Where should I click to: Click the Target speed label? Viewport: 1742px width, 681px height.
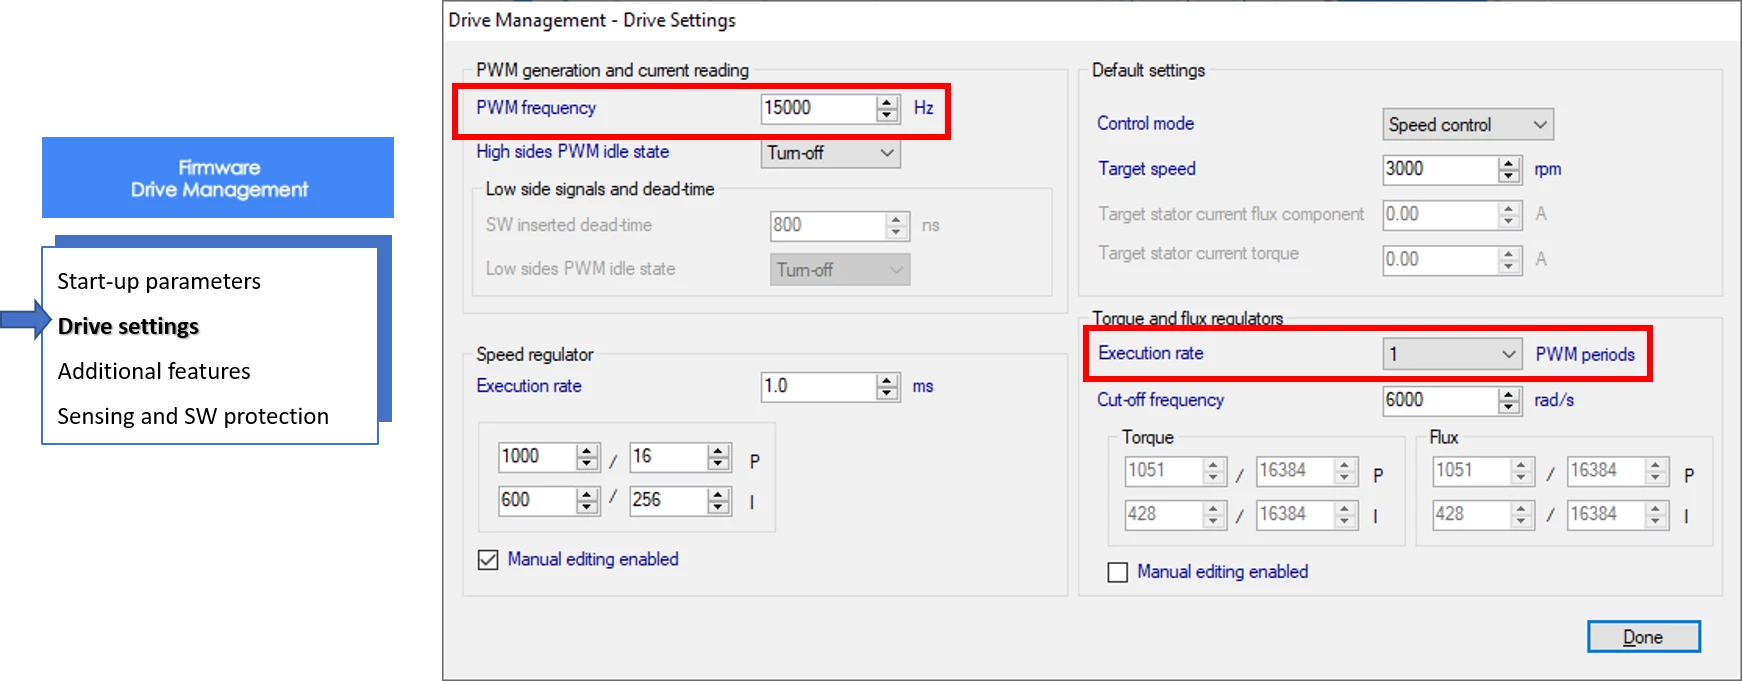point(1147,169)
